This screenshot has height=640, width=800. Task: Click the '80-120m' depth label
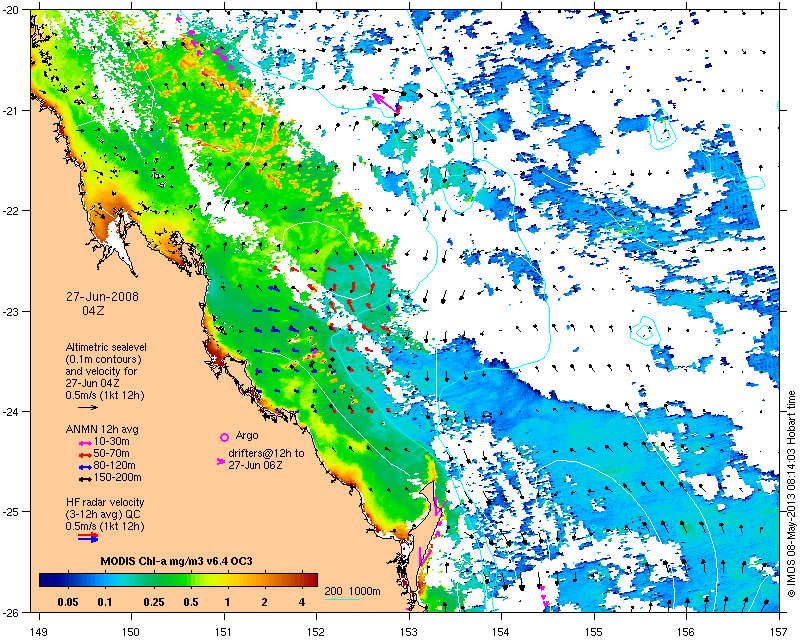pos(115,465)
